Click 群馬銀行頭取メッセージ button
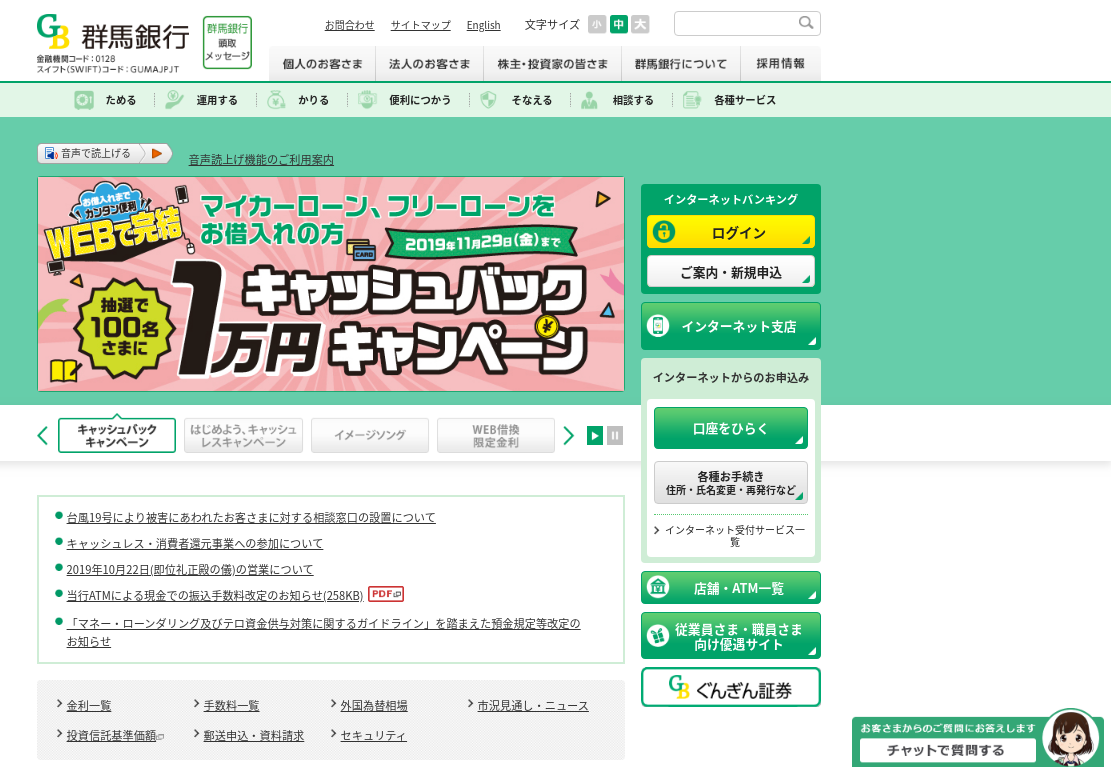 pos(227,43)
